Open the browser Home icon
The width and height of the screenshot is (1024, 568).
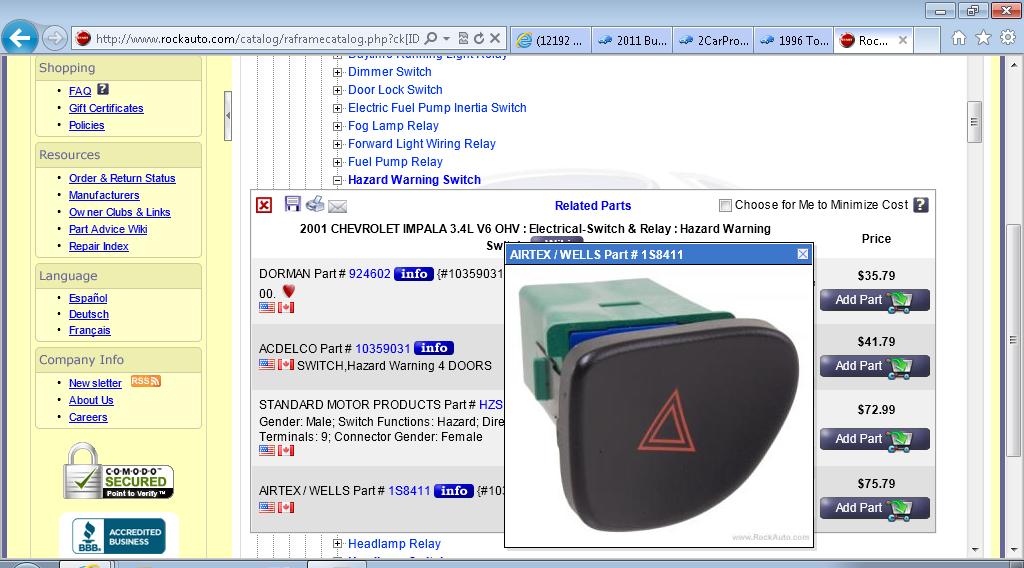(959, 38)
